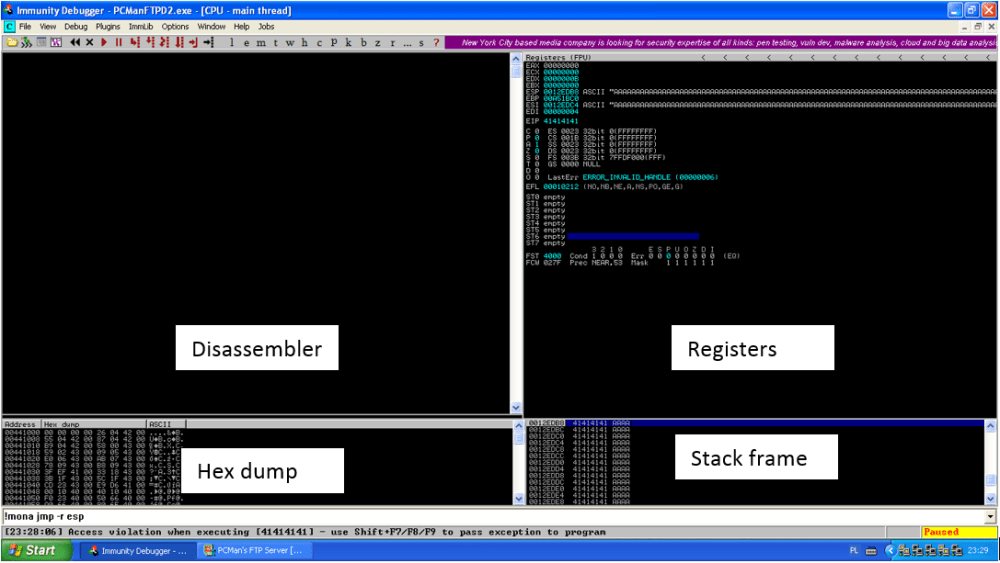Image resolution: width=1000 pixels, height=563 pixels.
Task: Click the Go to address arrow icon
Action: [x=209, y=43]
